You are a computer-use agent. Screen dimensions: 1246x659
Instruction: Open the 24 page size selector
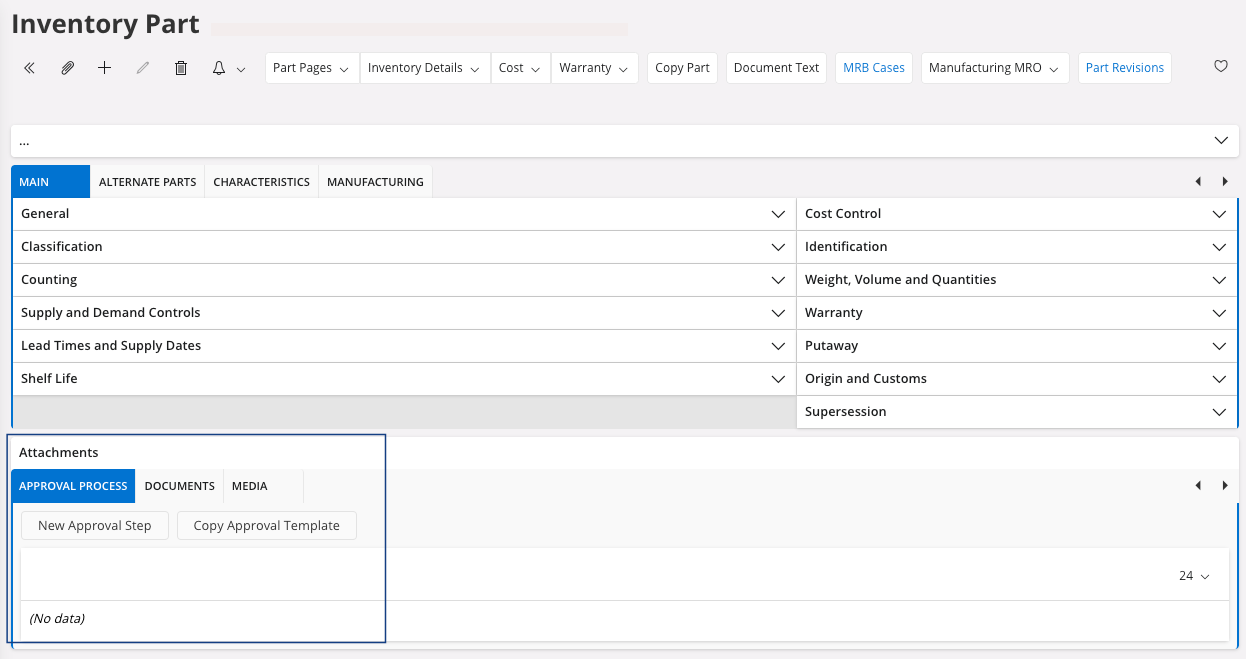coord(1193,576)
